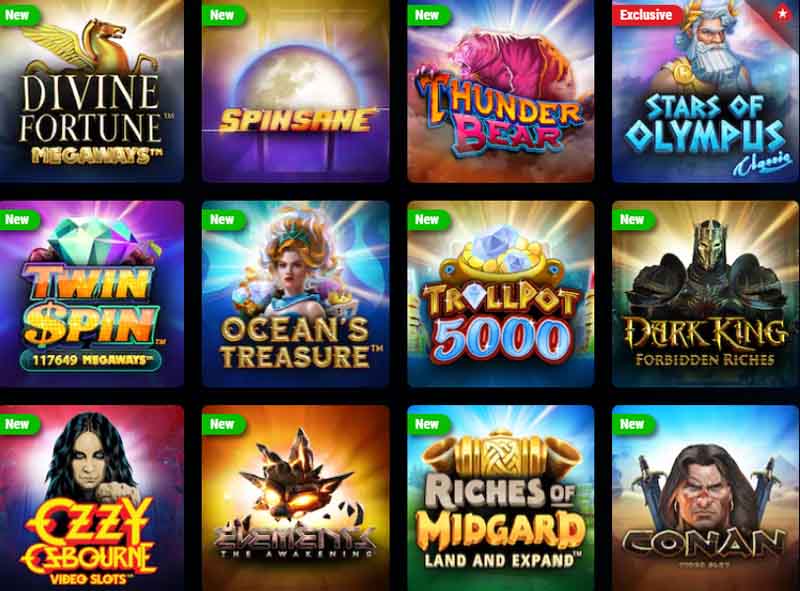Image resolution: width=800 pixels, height=591 pixels.
Task: Click the New badge on Spinsane
Action: [224, 15]
